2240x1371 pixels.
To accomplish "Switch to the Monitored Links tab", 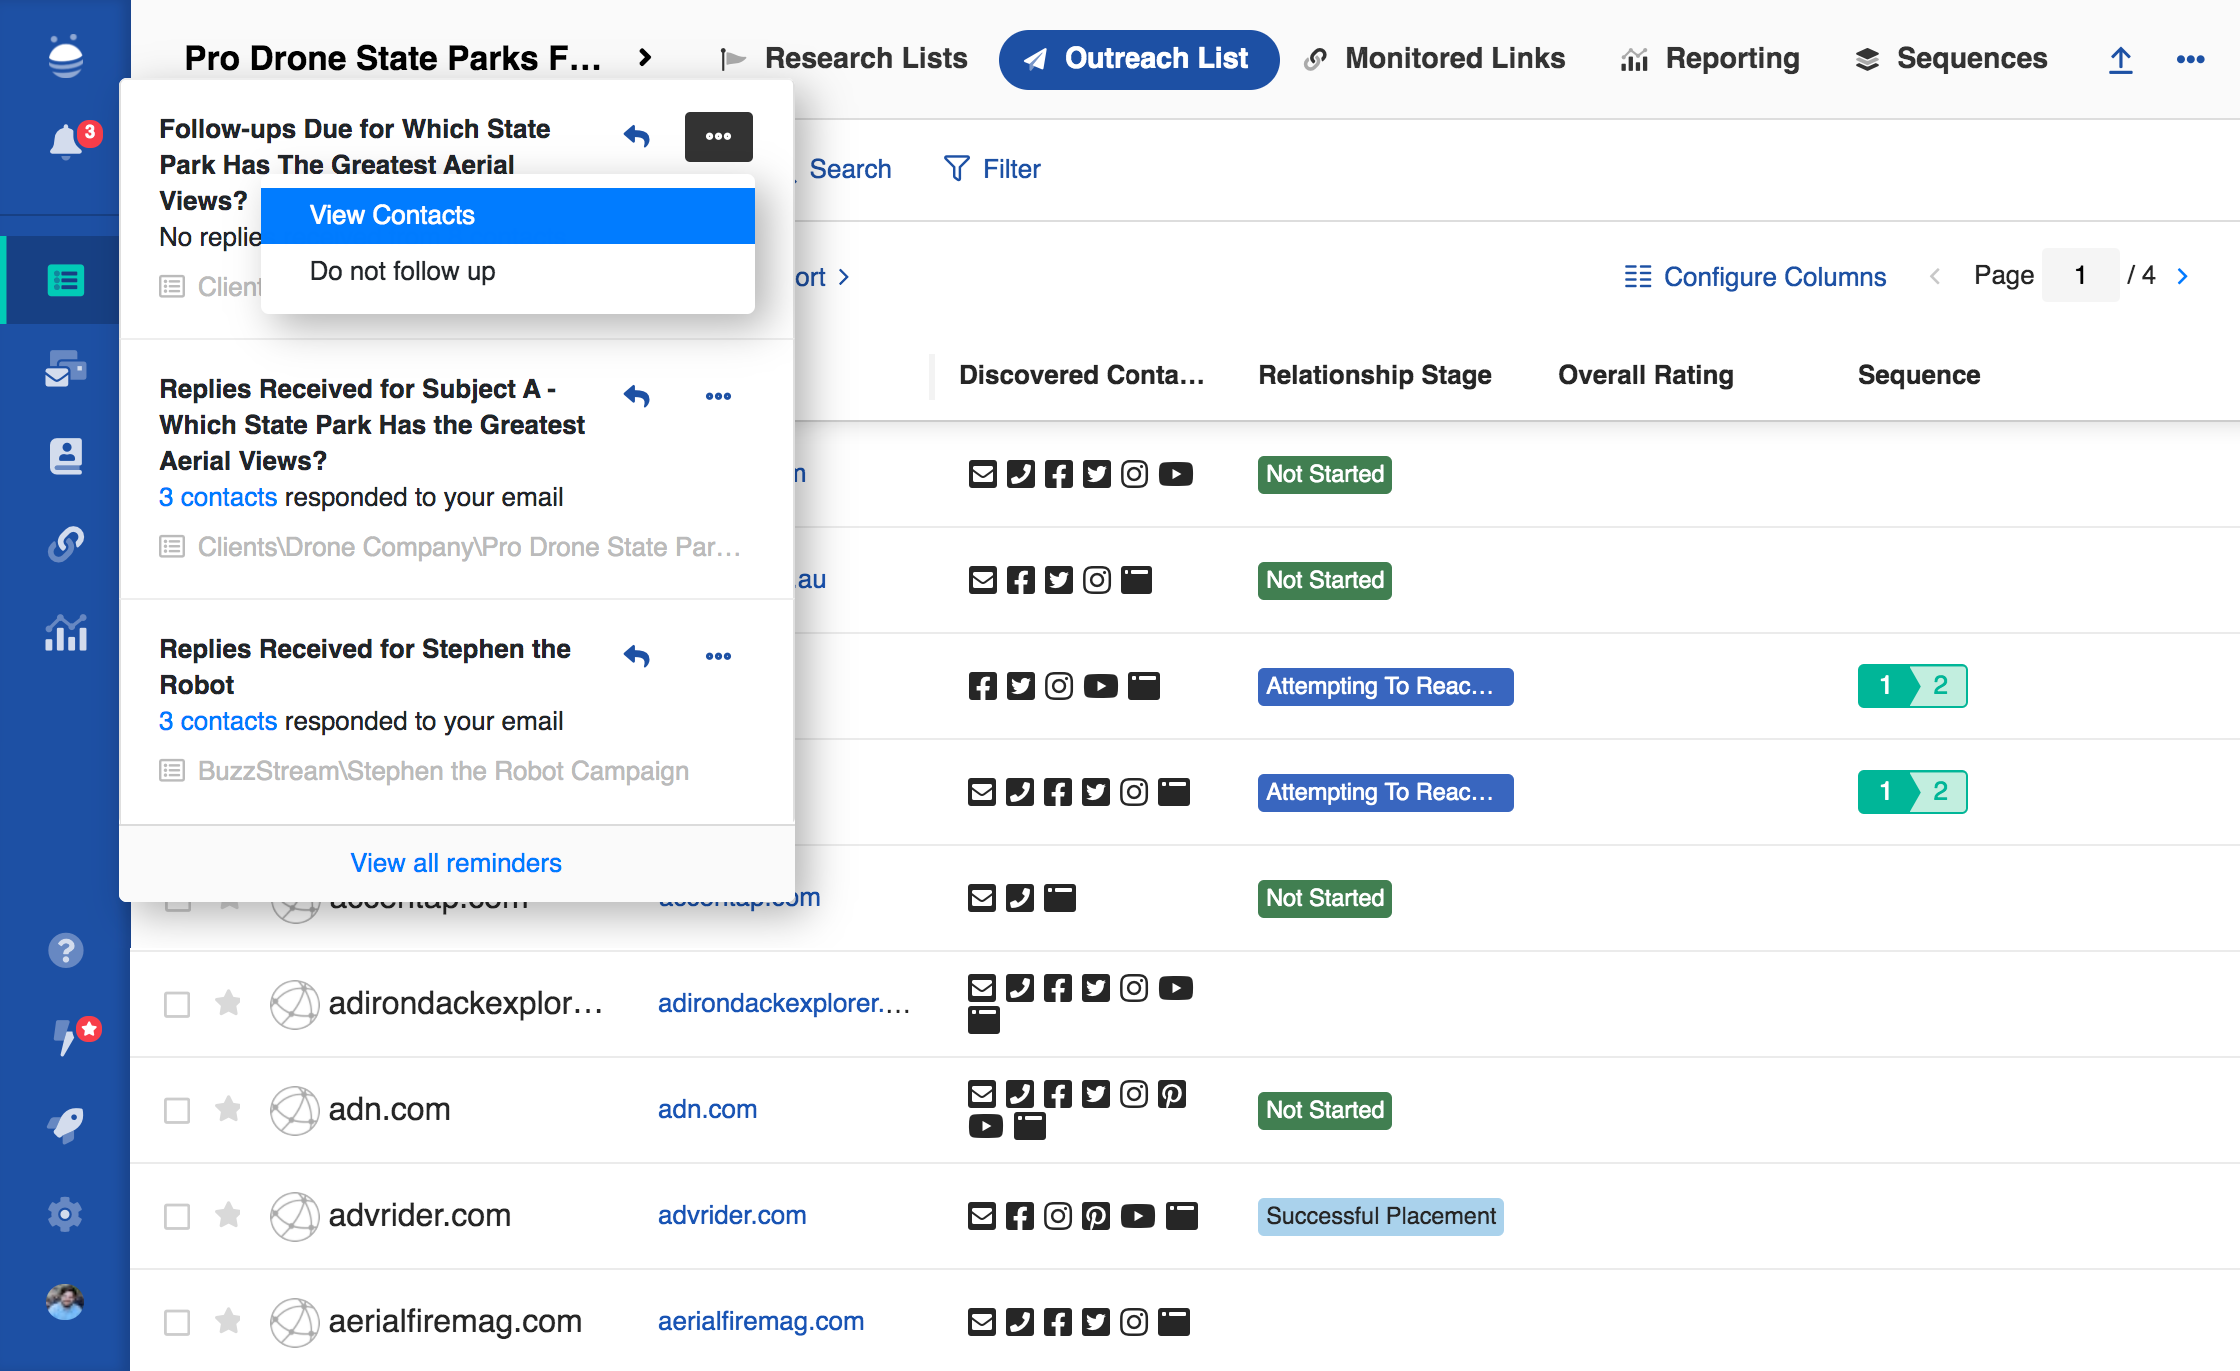I will click(x=1435, y=59).
